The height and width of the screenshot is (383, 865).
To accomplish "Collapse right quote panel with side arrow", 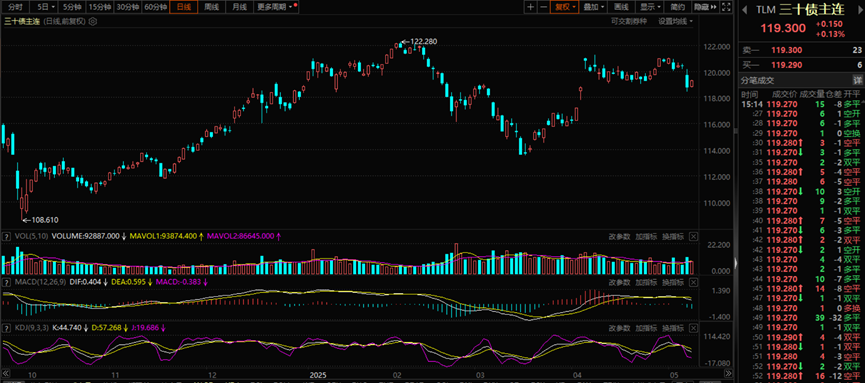I will pyautogui.click(x=736, y=262).
